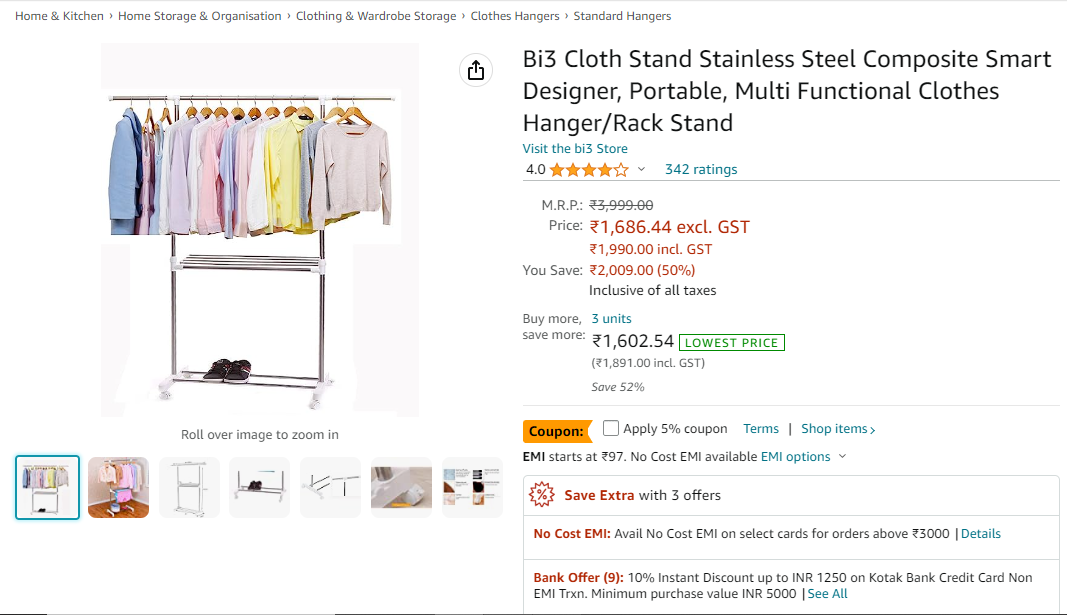Tick the Apply 5% coupon checkbox
Viewport: 1067px width, 615px height.
tap(611, 428)
